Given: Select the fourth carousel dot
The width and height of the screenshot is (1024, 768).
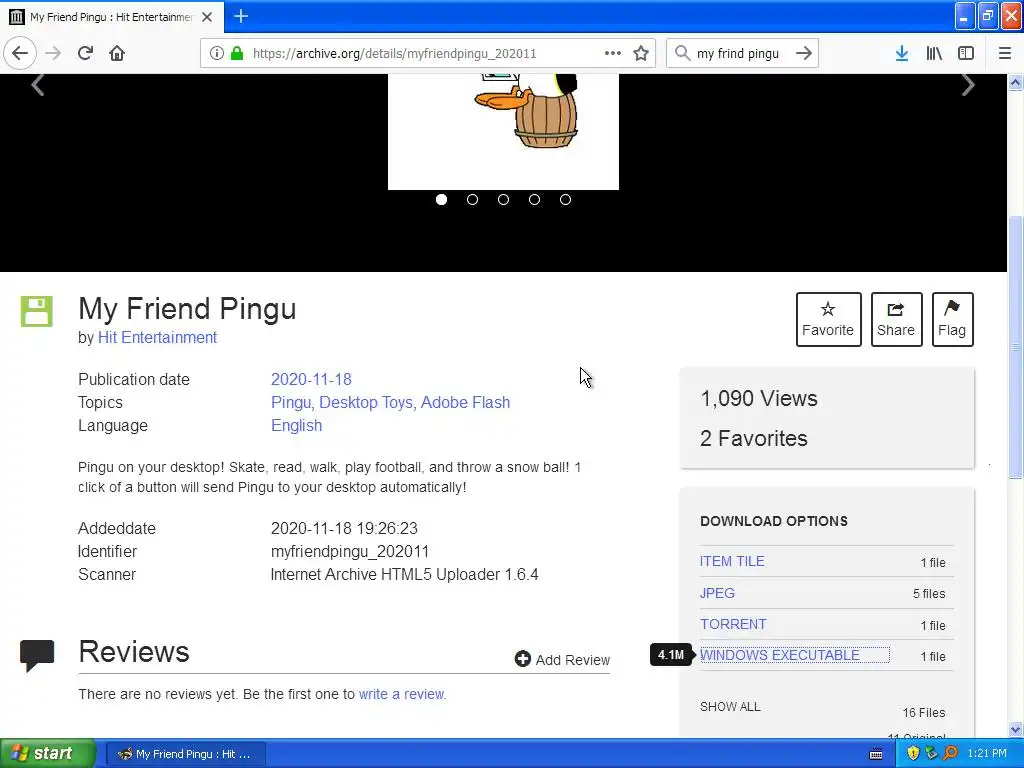Looking at the screenshot, I should tap(534, 199).
